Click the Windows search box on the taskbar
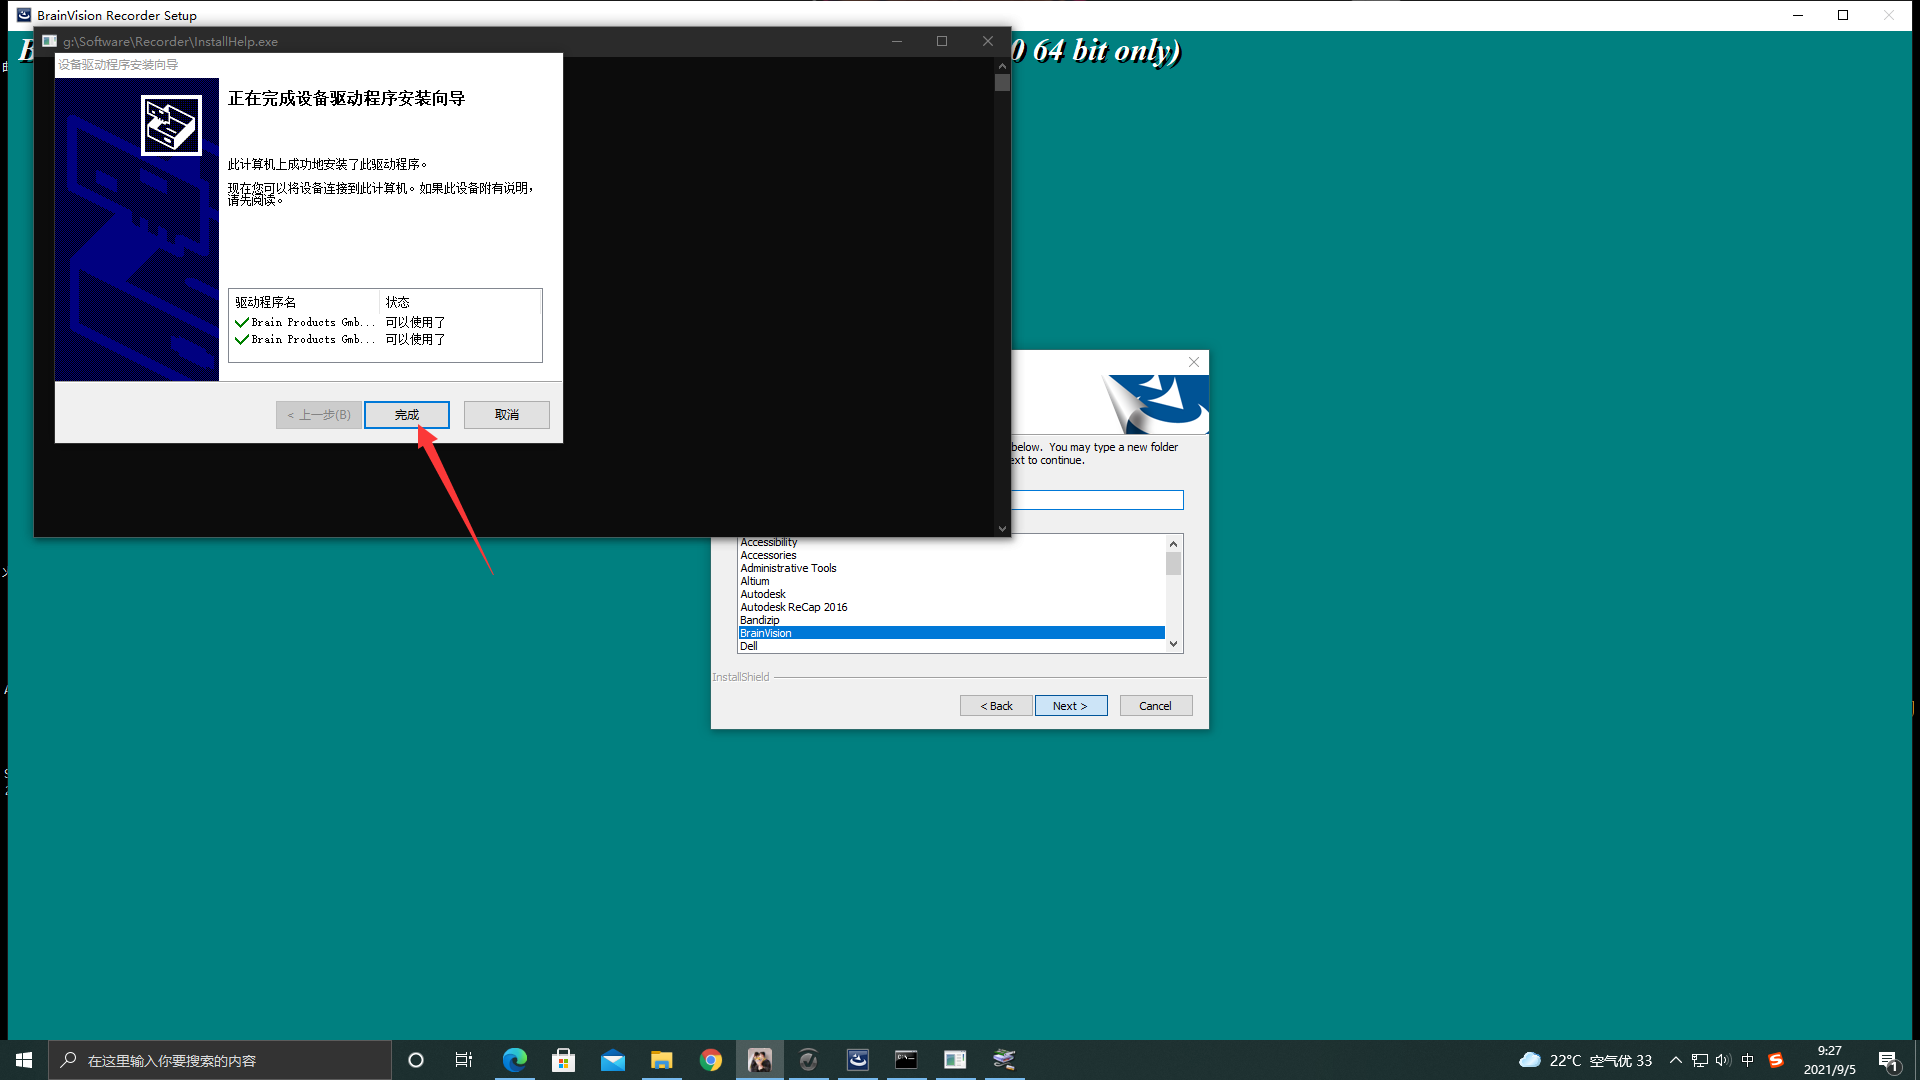This screenshot has width=1920, height=1080. [220, 1059]
